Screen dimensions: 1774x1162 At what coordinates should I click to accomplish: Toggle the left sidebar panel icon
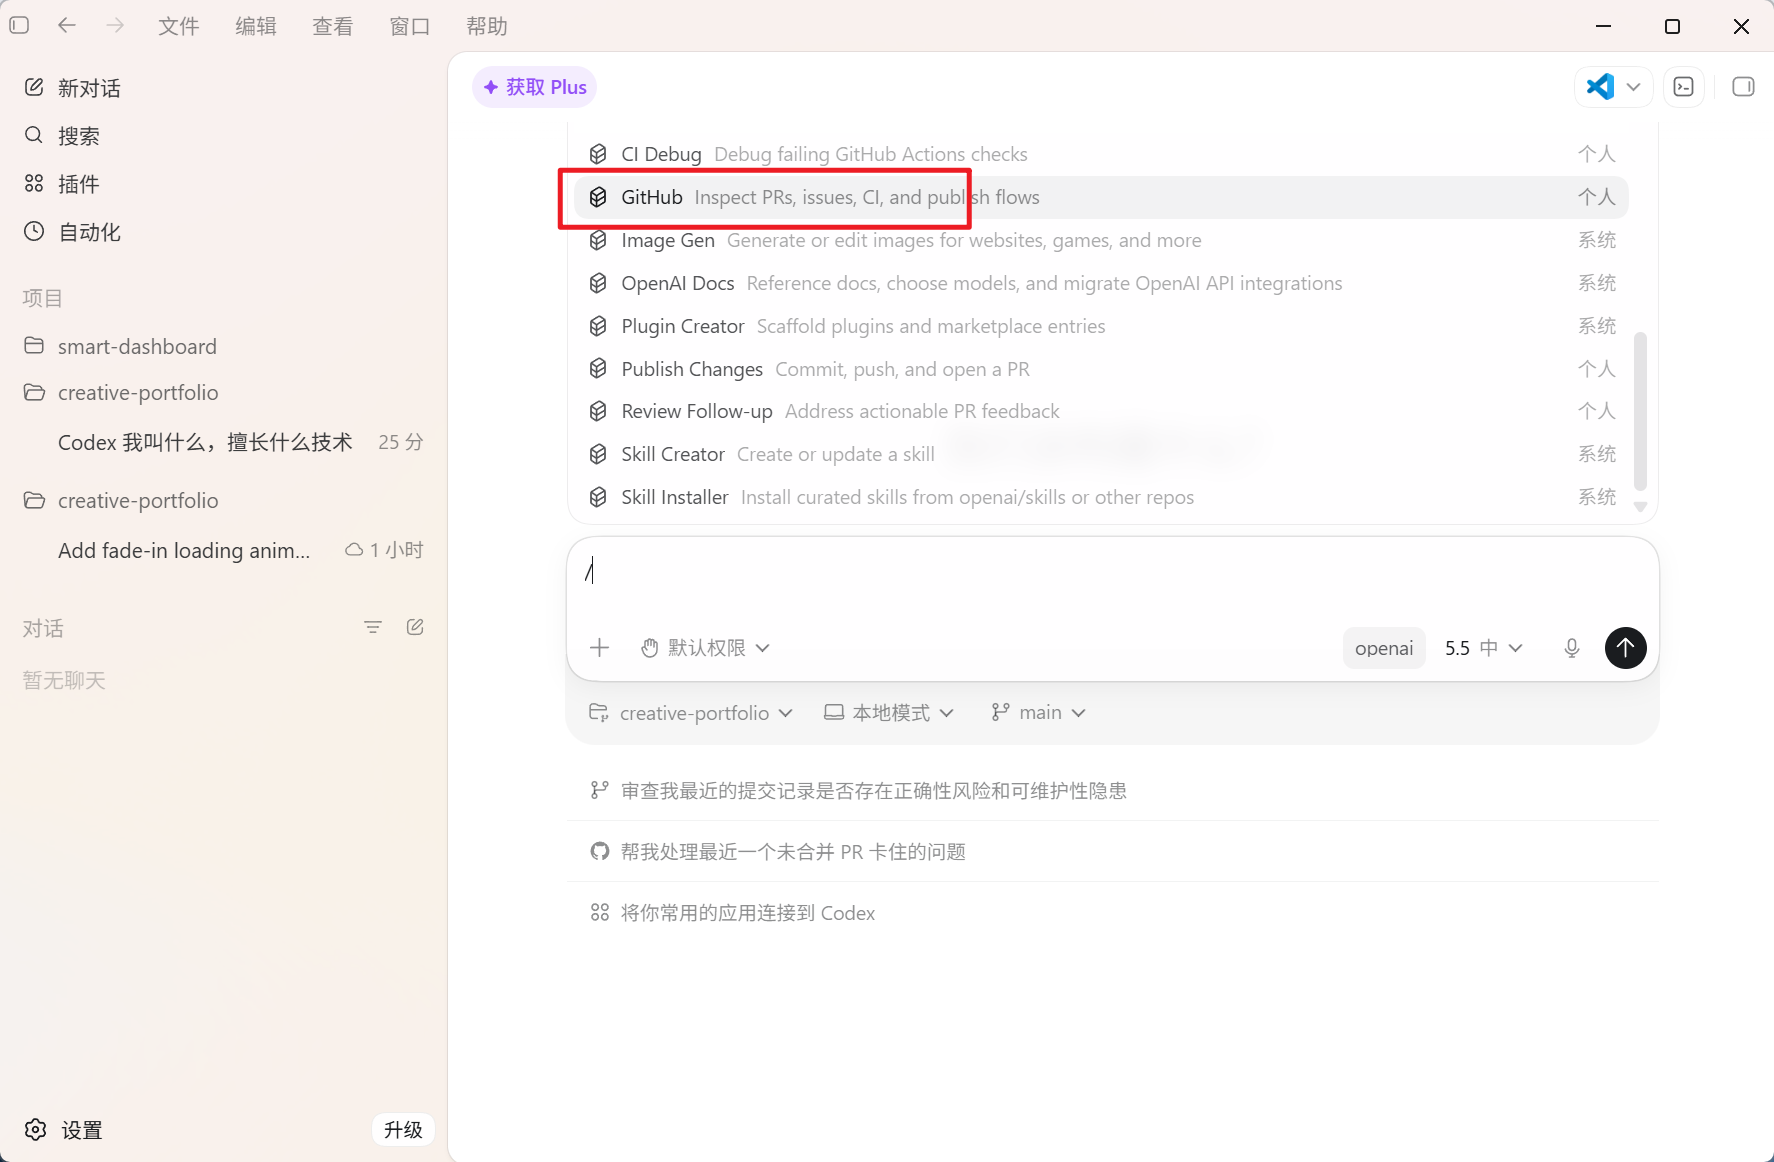19,25
